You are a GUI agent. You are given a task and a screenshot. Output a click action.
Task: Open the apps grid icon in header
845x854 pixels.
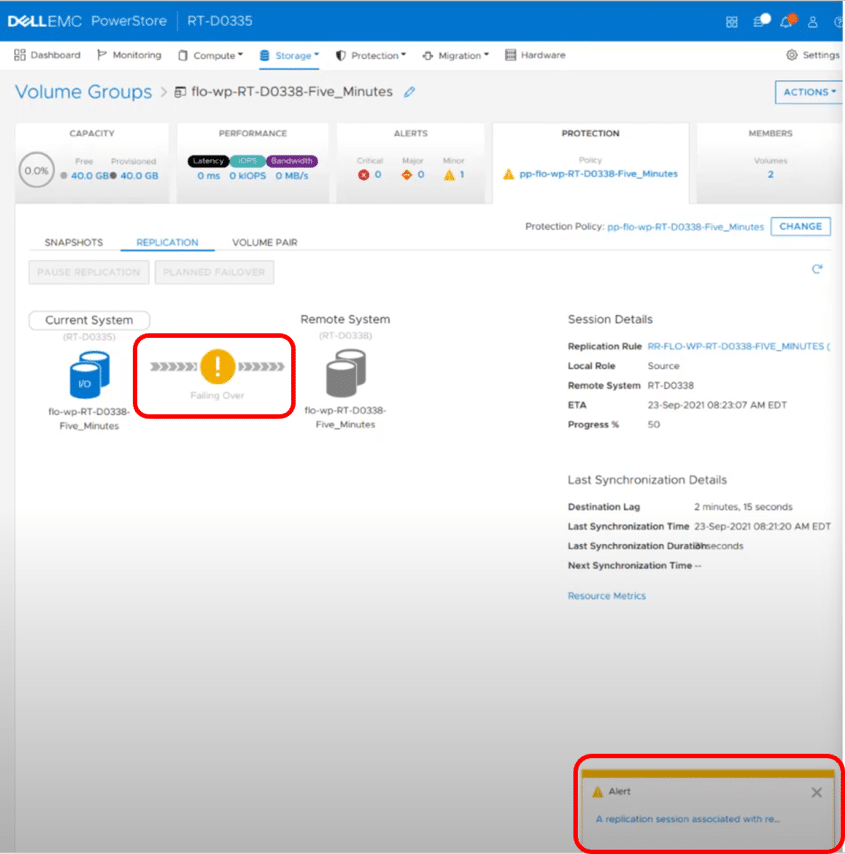[x=732, y=22]
